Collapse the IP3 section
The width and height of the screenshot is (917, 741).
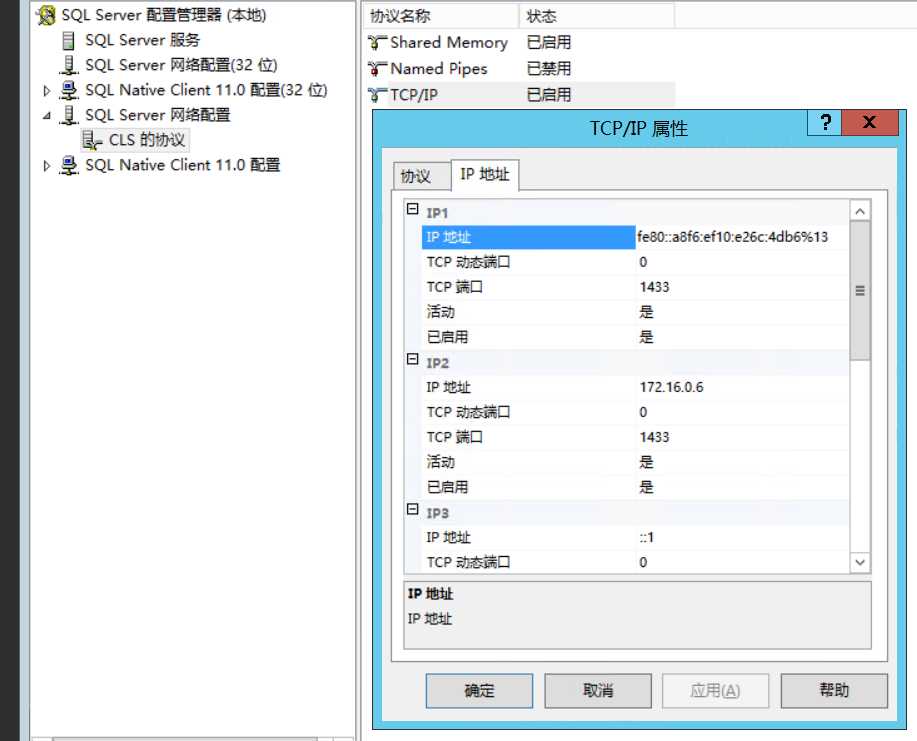(x=412, y=509)
